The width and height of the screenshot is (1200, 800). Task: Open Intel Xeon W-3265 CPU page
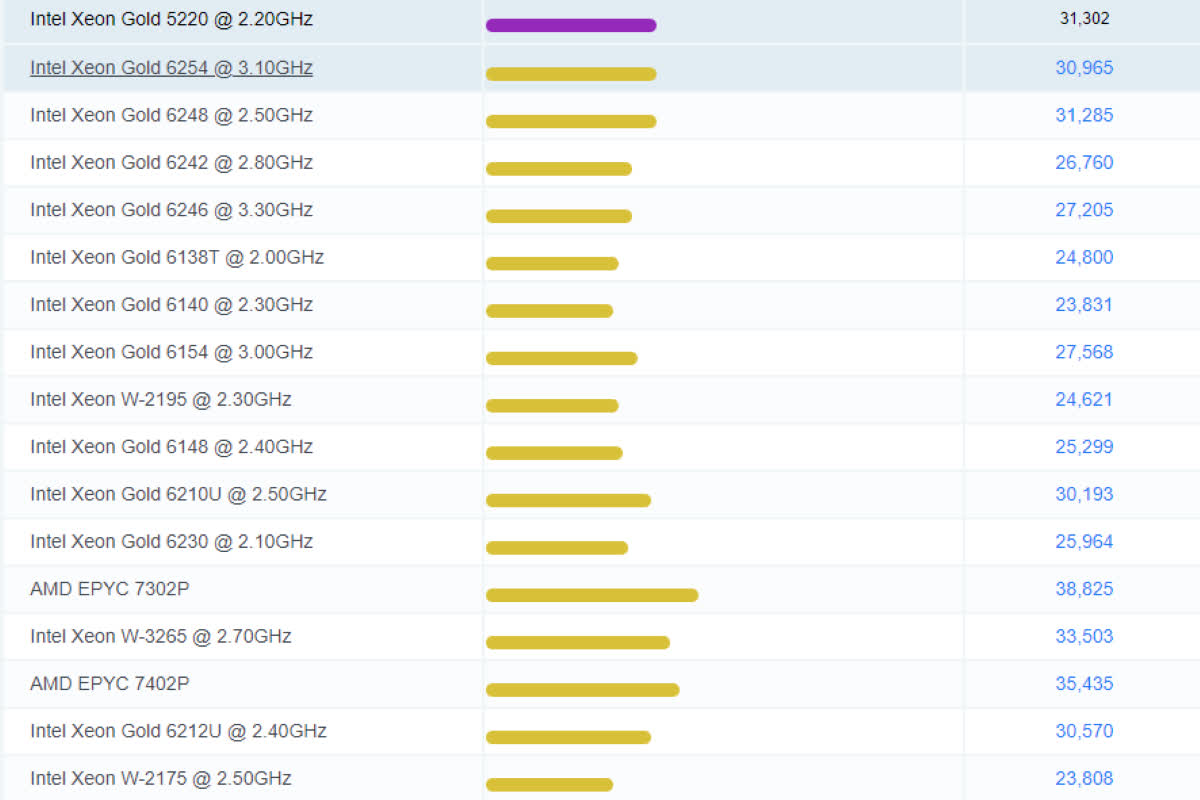click(x=161, y=636)
